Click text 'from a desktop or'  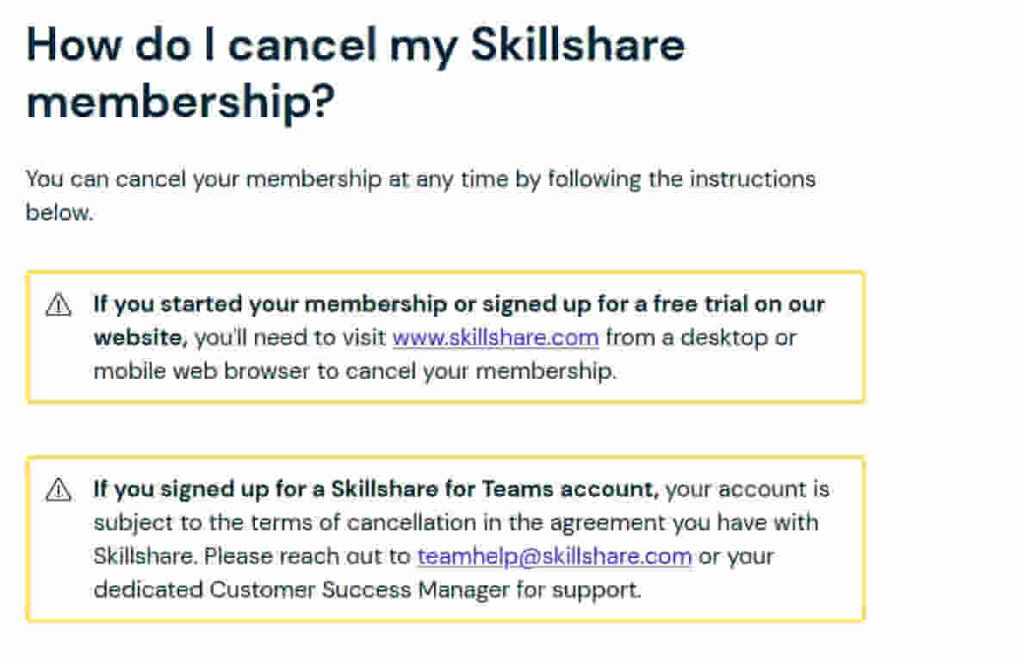click(701, 338)
